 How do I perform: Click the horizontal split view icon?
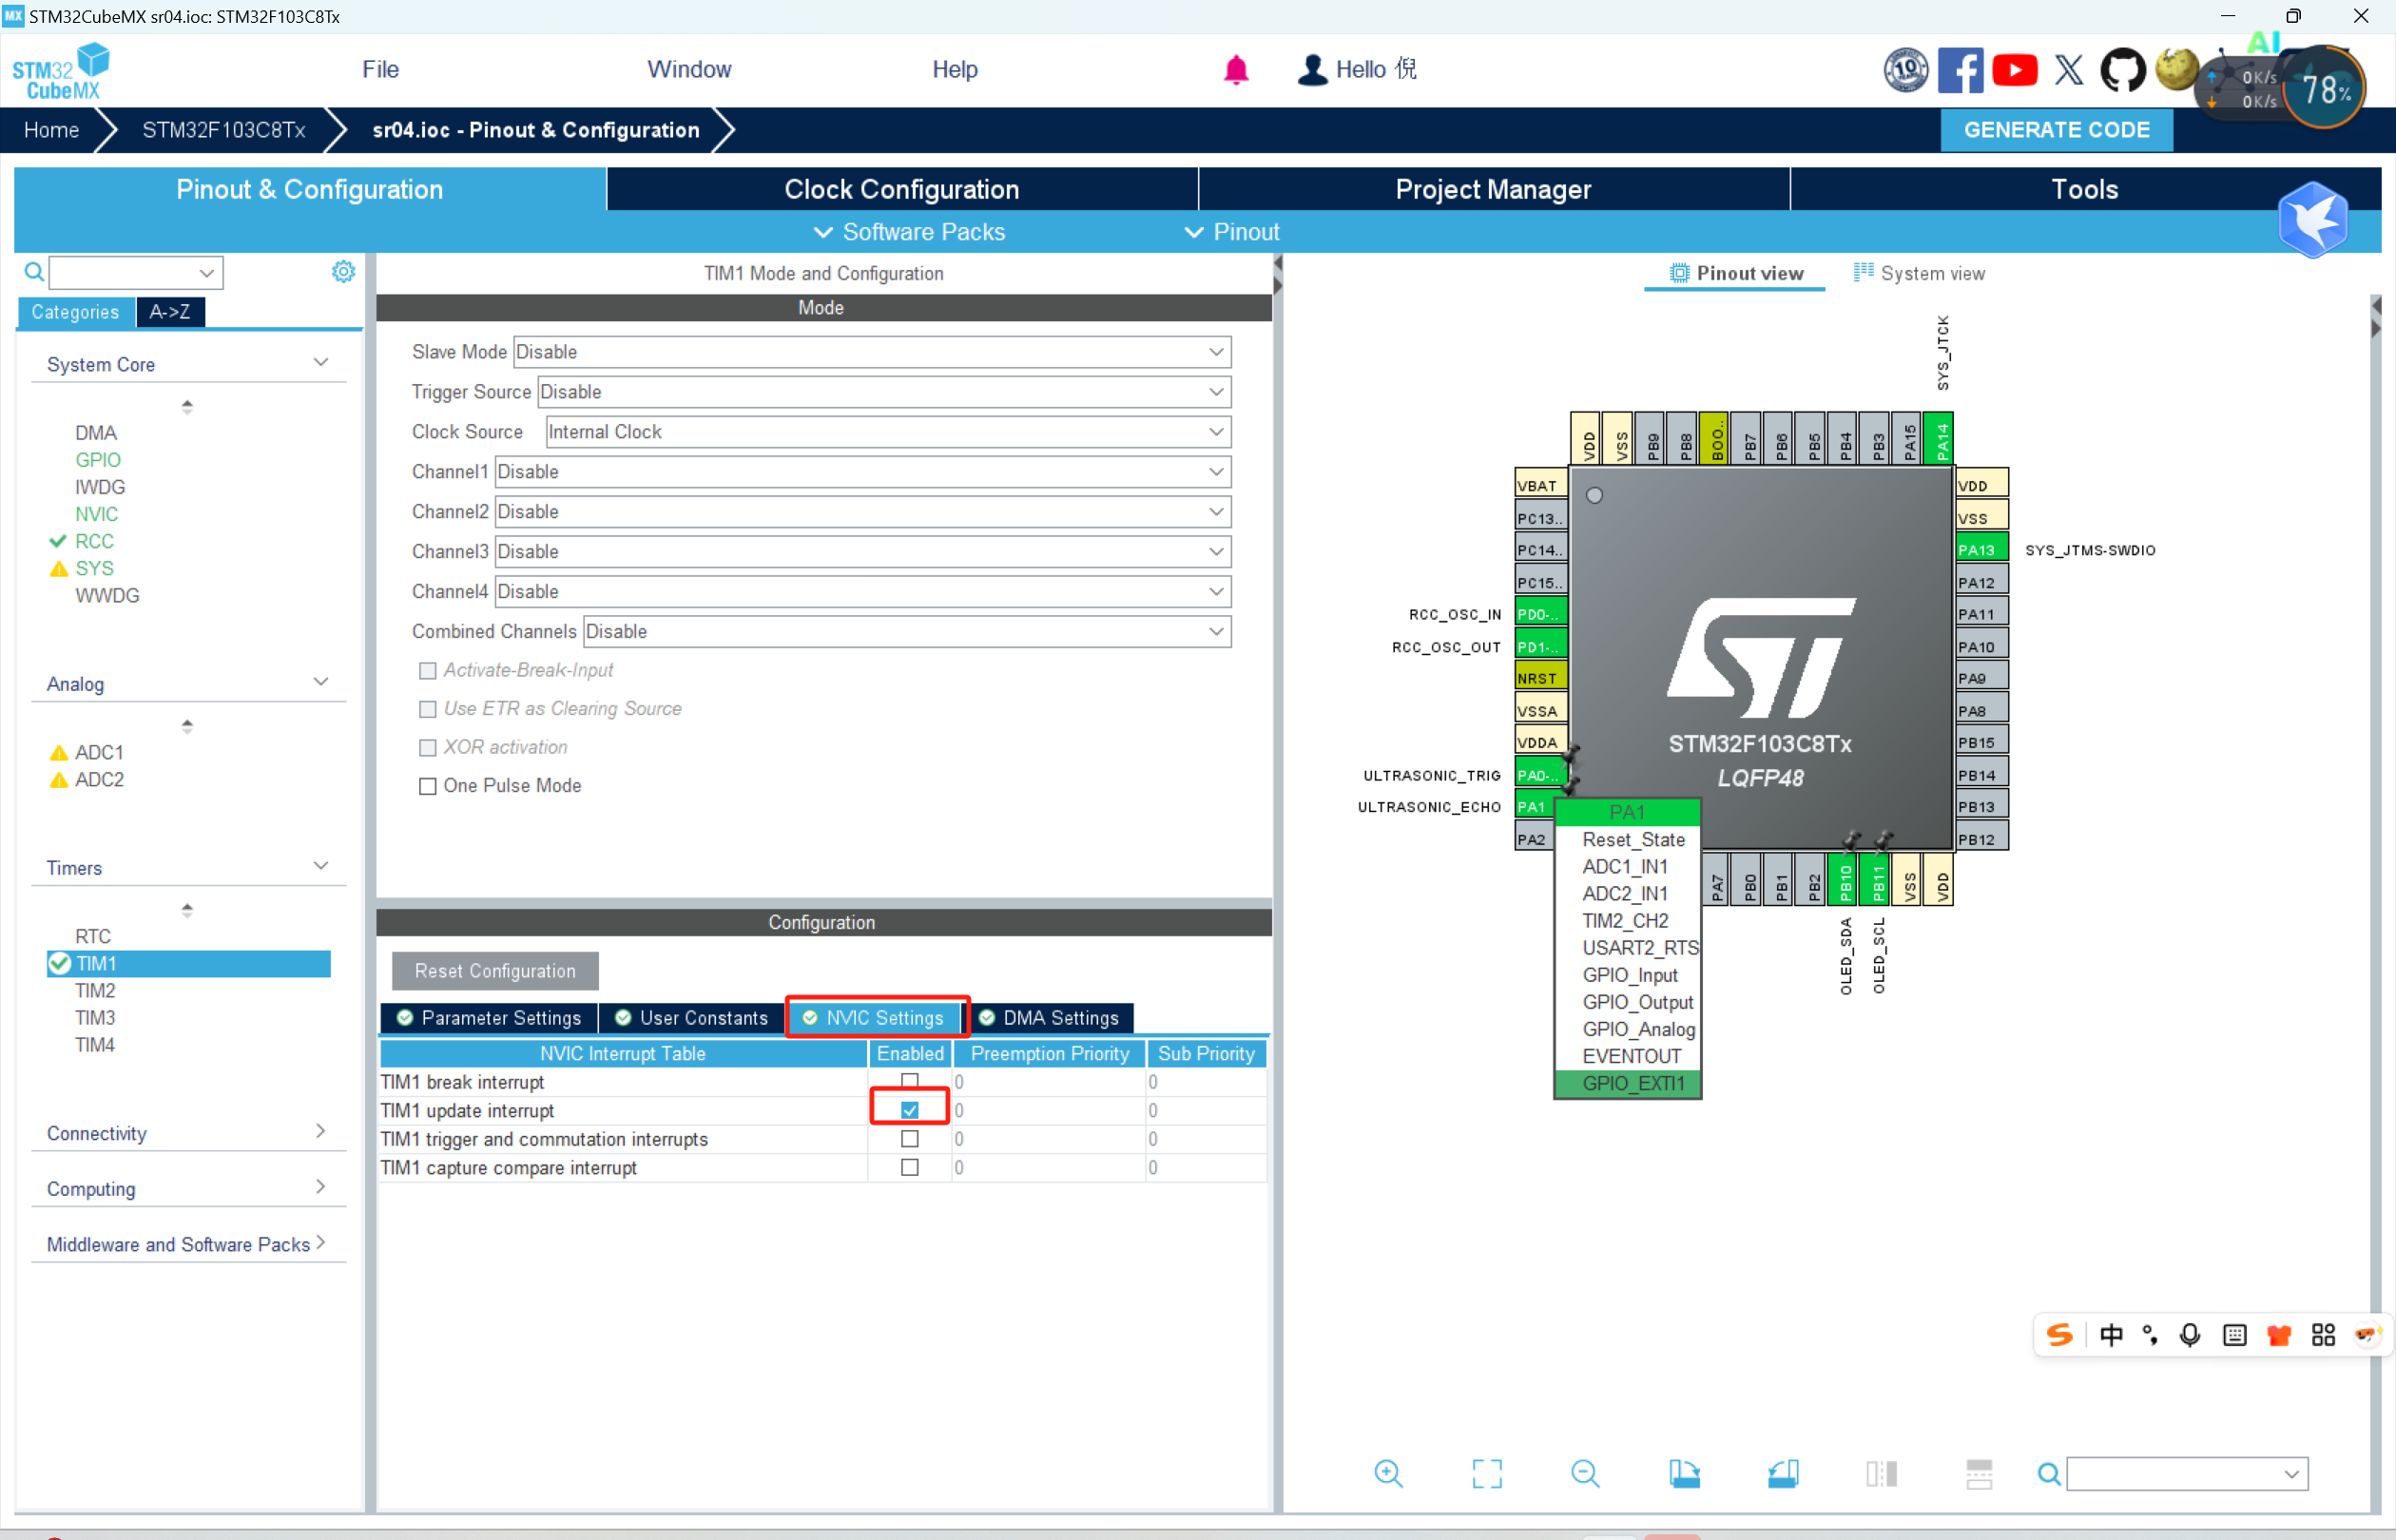pos(1979,1473)
